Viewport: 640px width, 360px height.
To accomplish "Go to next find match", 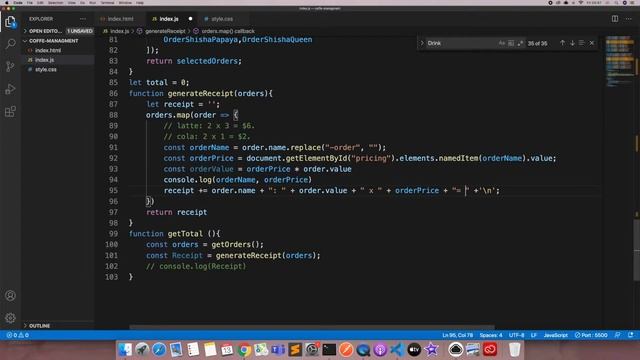I will [572, 43].
